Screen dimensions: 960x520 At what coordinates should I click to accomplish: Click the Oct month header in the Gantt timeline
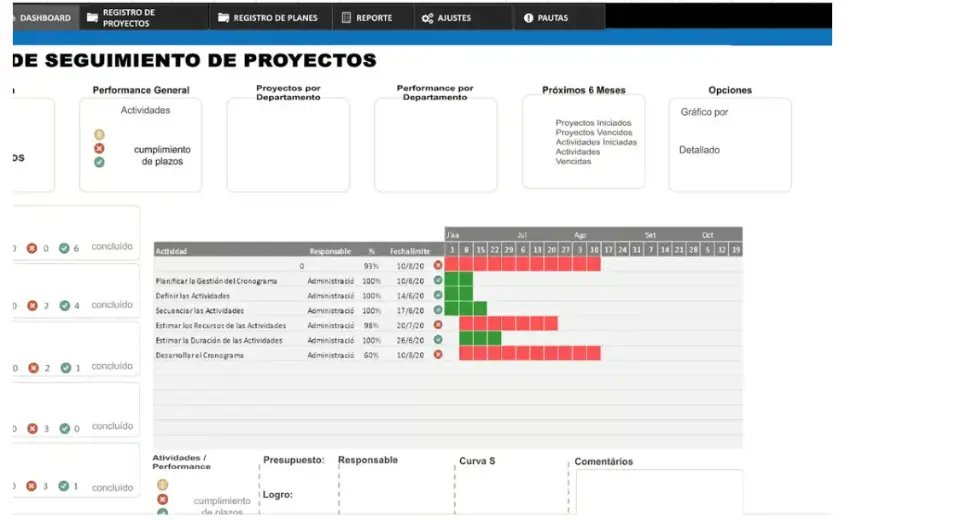[708, 235]
